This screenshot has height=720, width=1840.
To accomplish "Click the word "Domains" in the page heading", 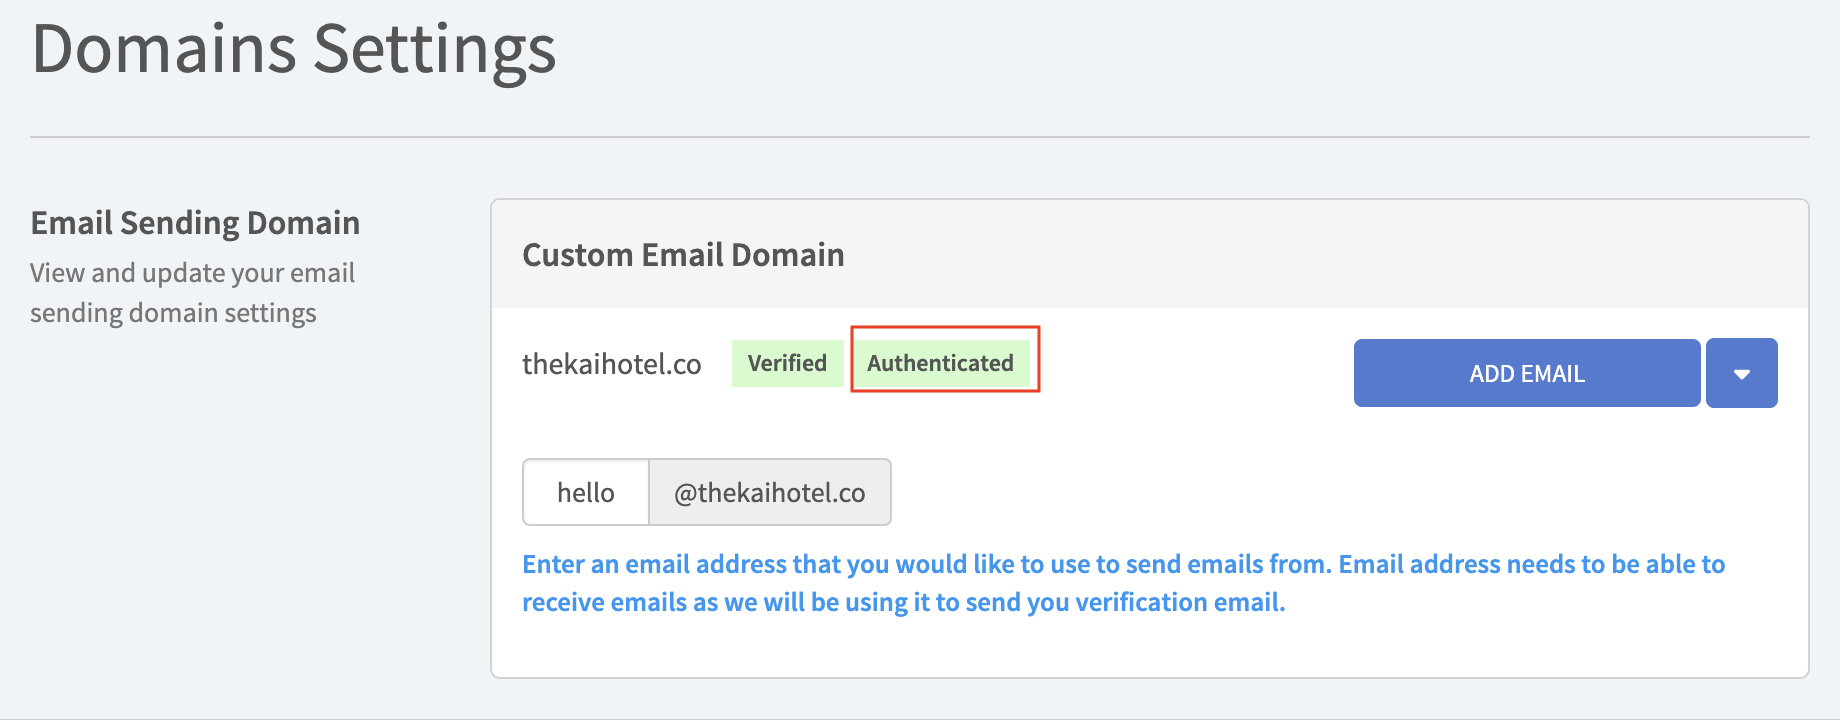I will pos(165,49).
